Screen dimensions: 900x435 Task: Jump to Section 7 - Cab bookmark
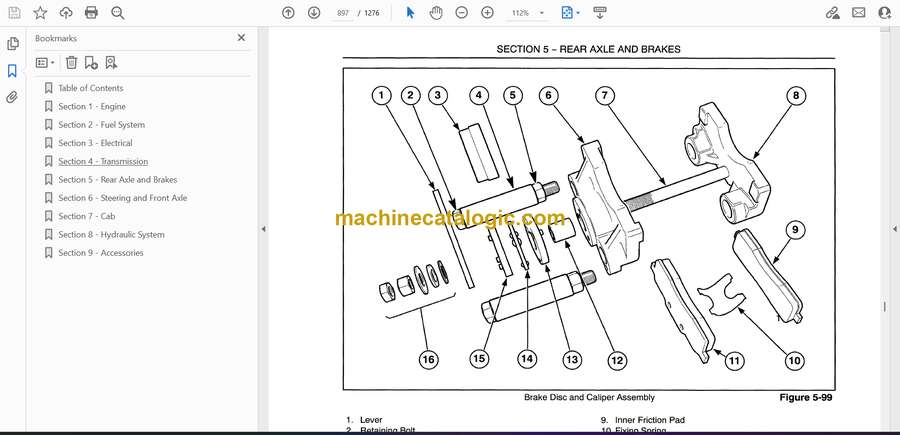87,216
